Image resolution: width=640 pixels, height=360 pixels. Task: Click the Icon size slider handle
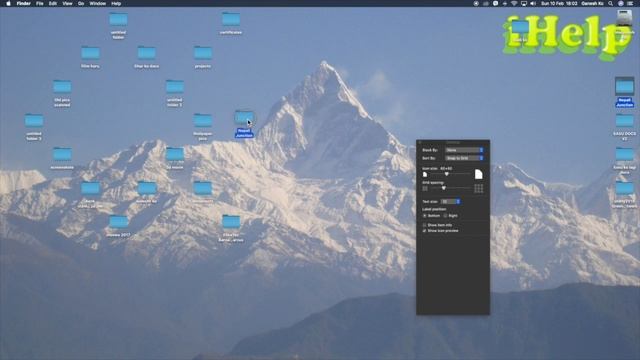pos(447,174)
